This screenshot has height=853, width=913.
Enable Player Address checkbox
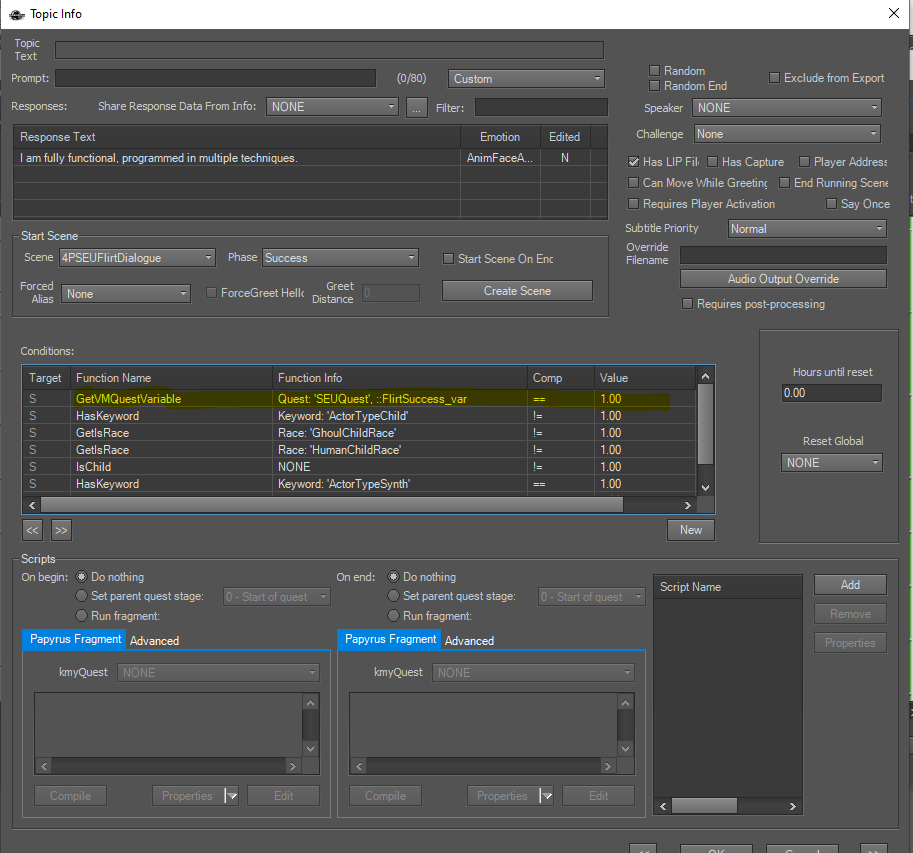click(805, 162)
